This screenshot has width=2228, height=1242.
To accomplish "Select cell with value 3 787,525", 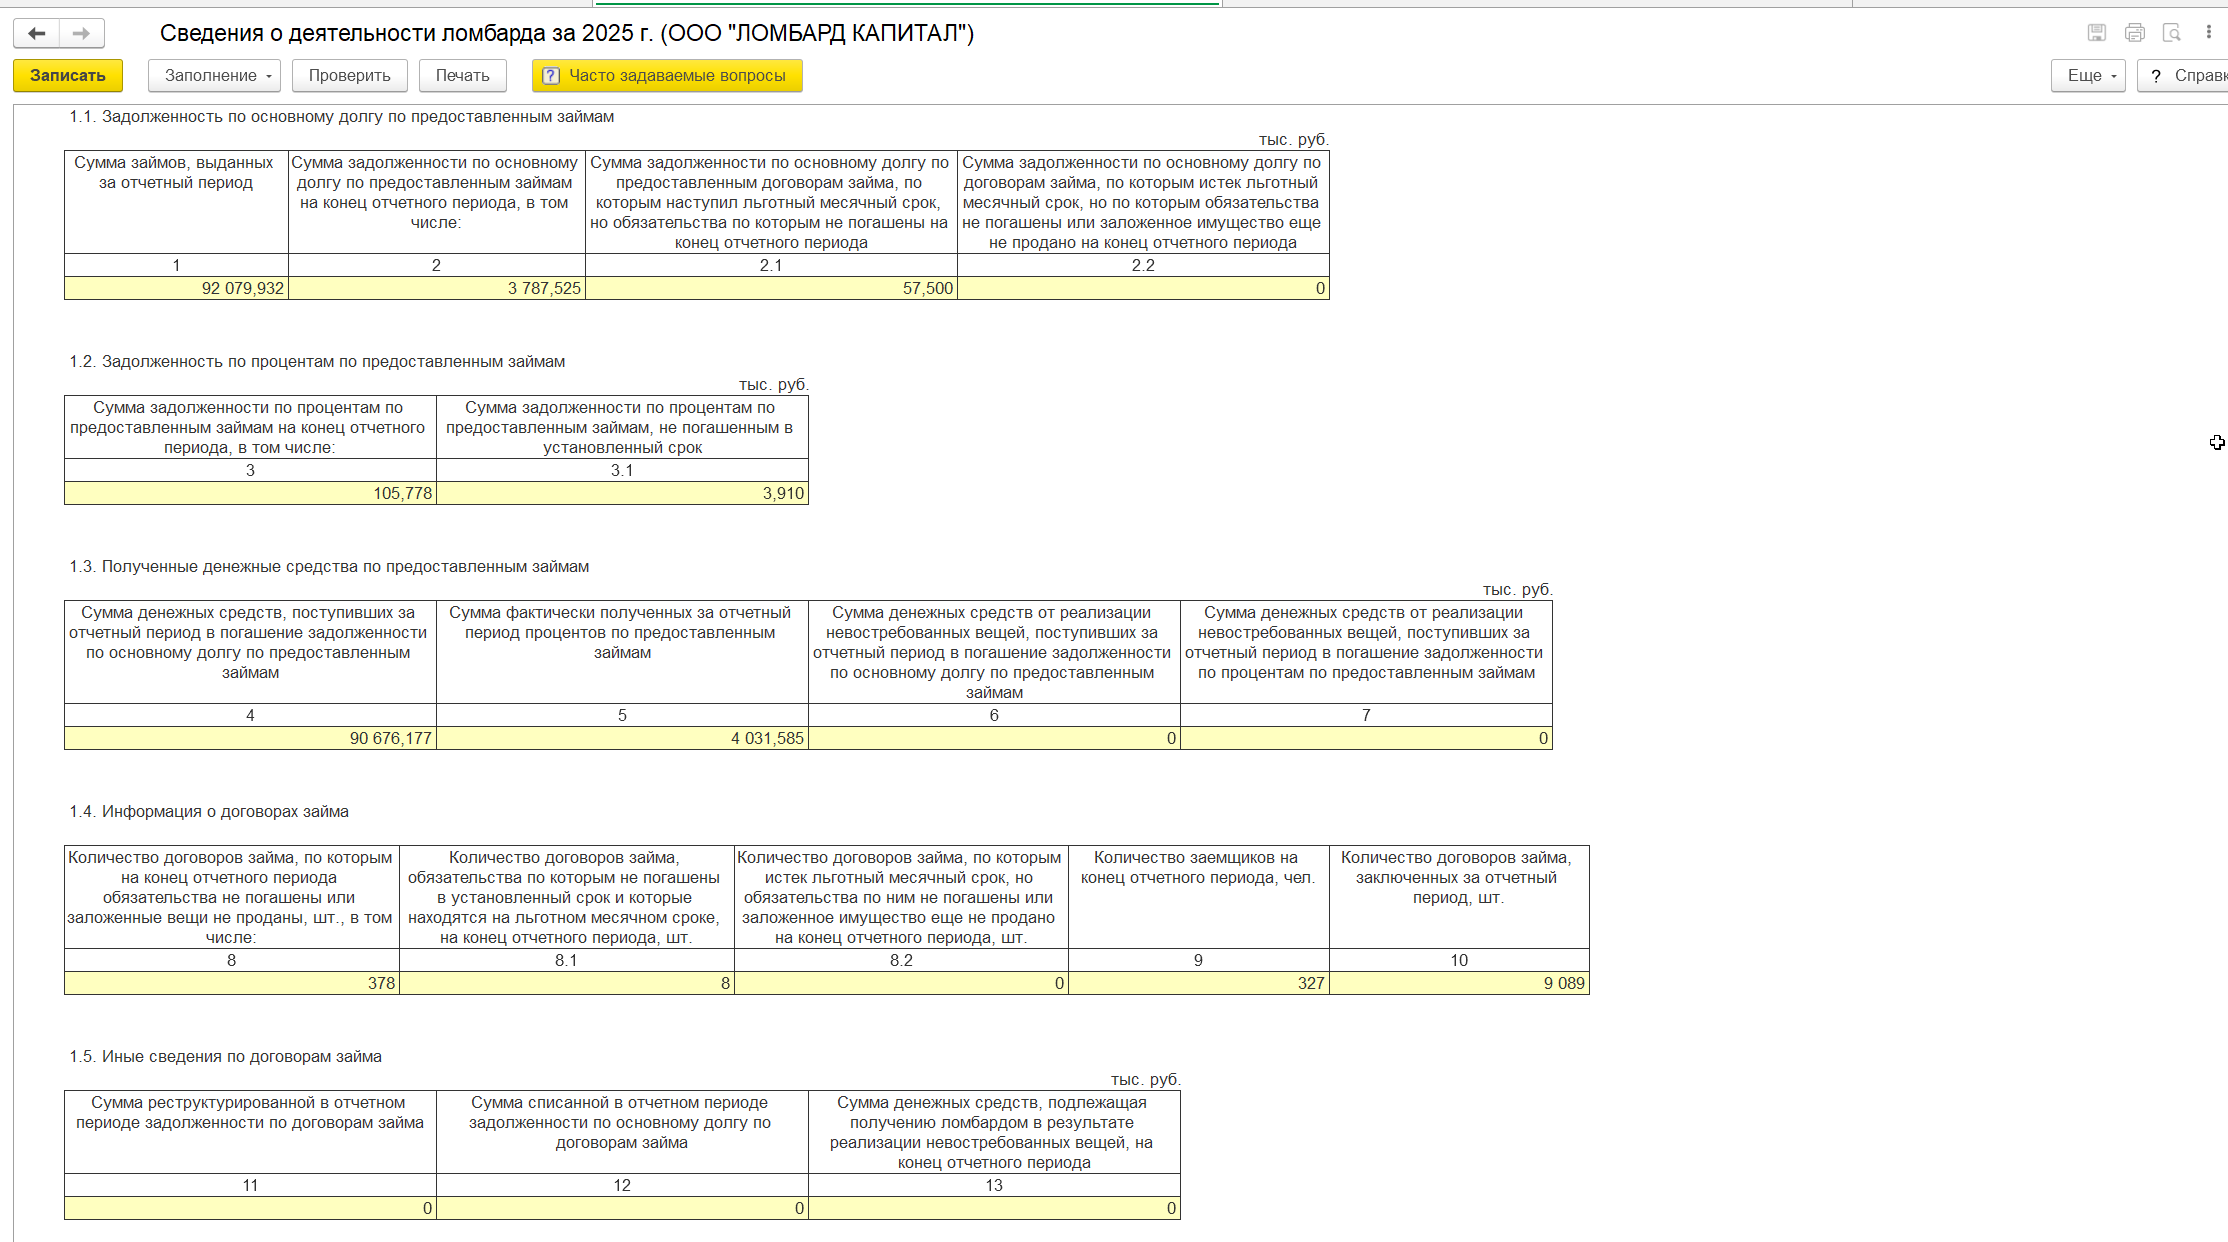I will tap(436, 289).
